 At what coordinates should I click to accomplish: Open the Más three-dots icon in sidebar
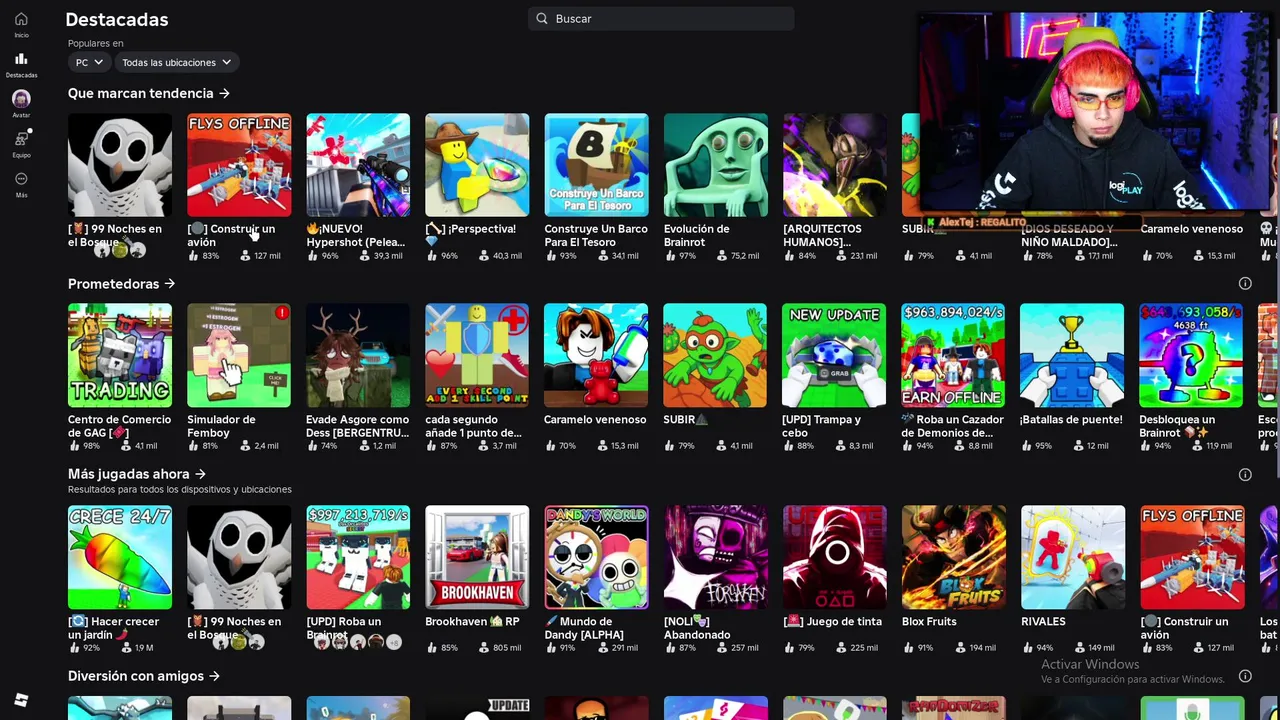pyautogui.click(x=21, y=179)
